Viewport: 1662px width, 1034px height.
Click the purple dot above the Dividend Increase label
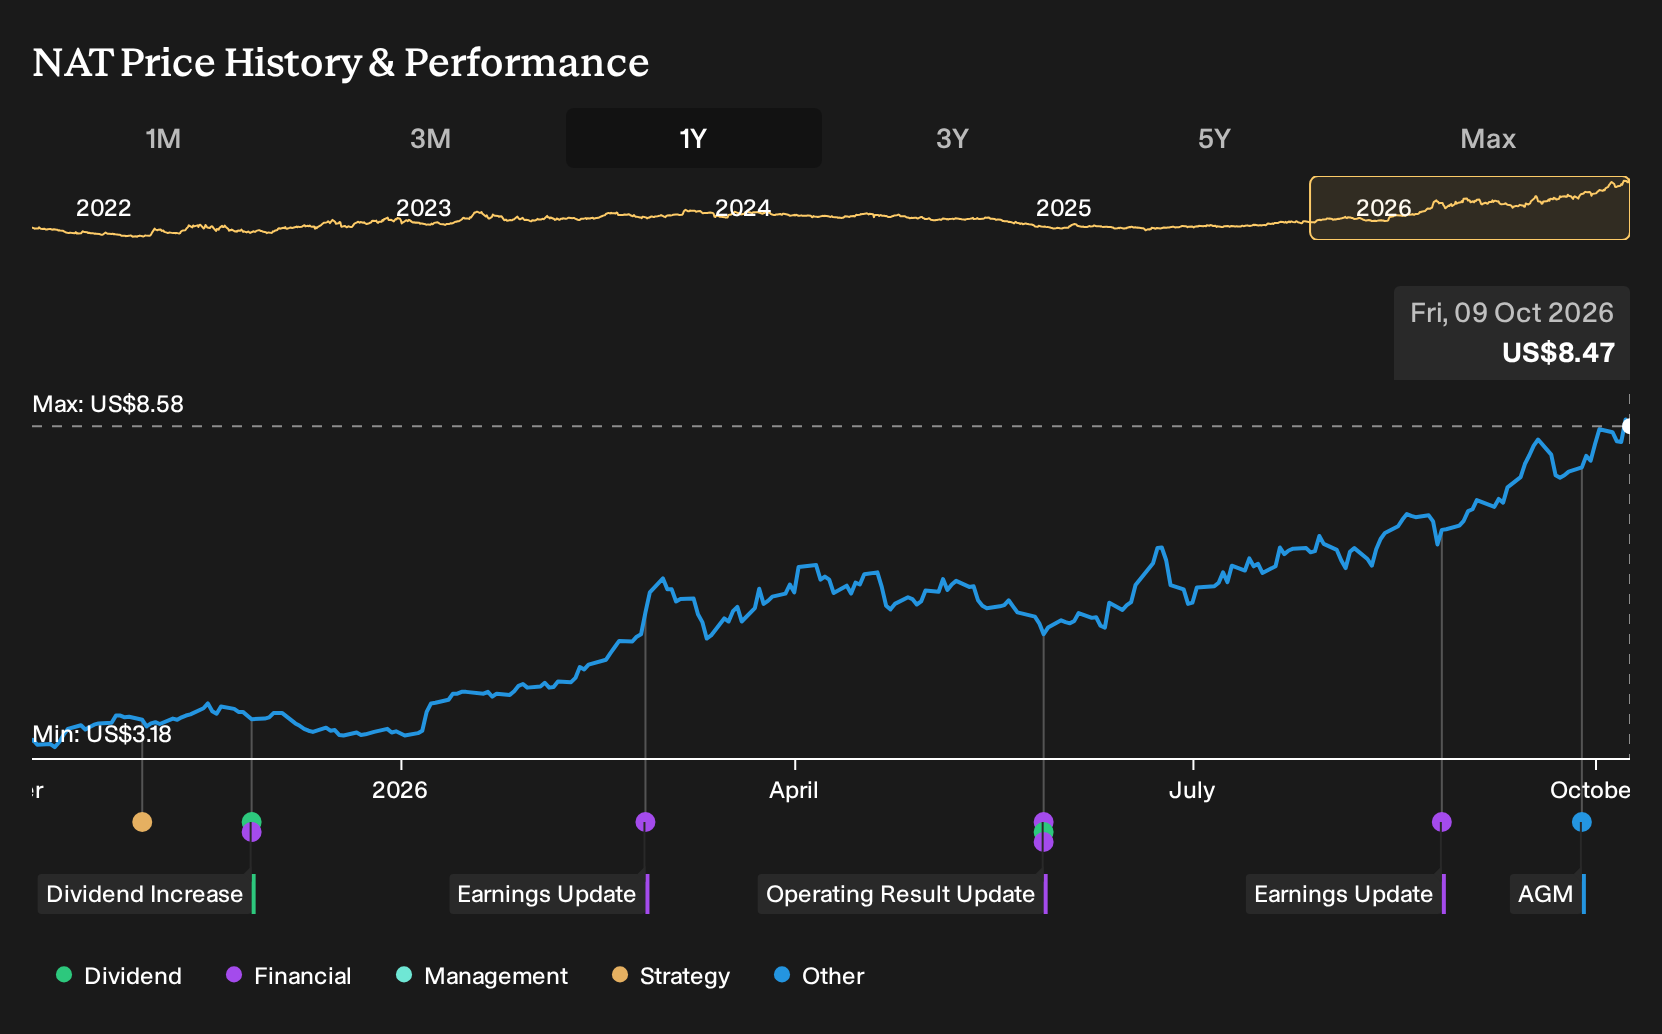pos(251,832)
